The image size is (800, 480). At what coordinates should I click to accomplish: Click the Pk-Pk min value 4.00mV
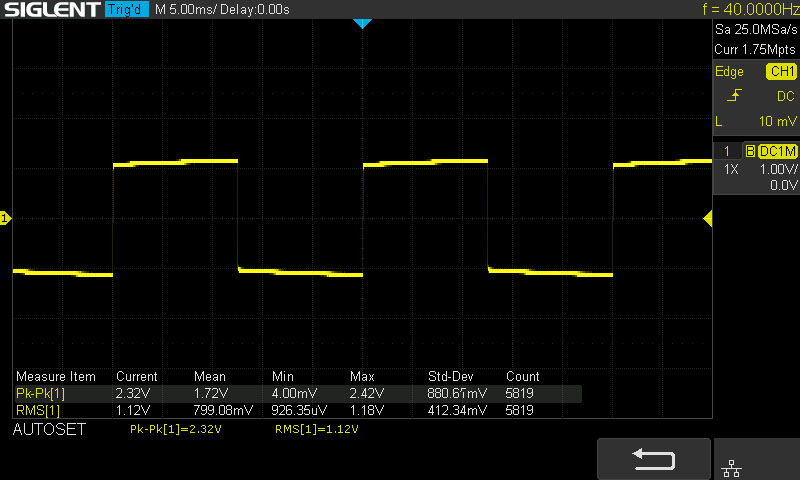click(294, 393)
